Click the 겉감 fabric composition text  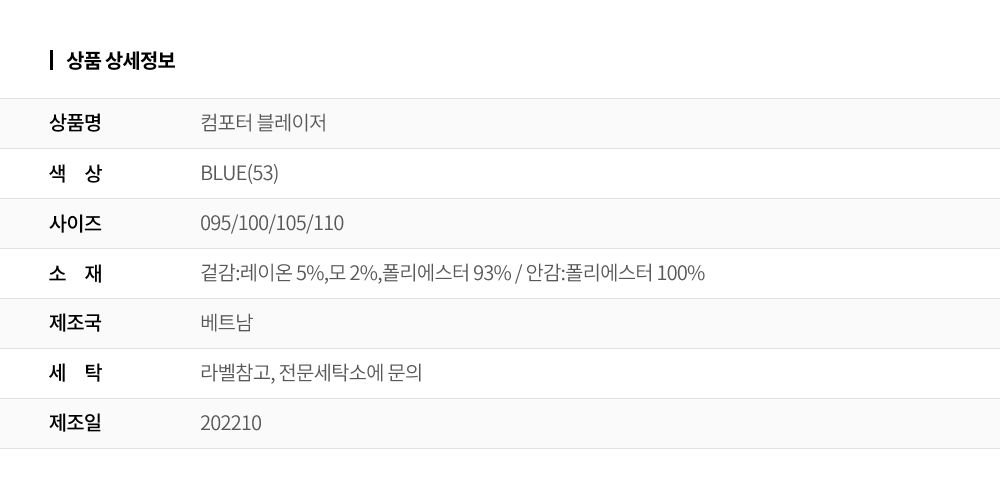pos(356,273)
